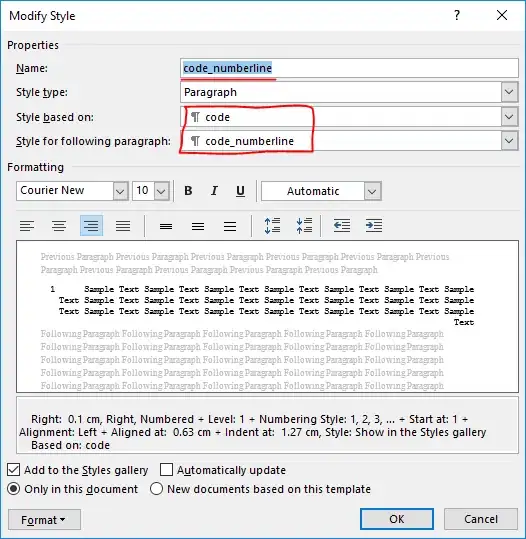Expand Style based on dropdown
This screenshot has height=539, width=526.
509,117
